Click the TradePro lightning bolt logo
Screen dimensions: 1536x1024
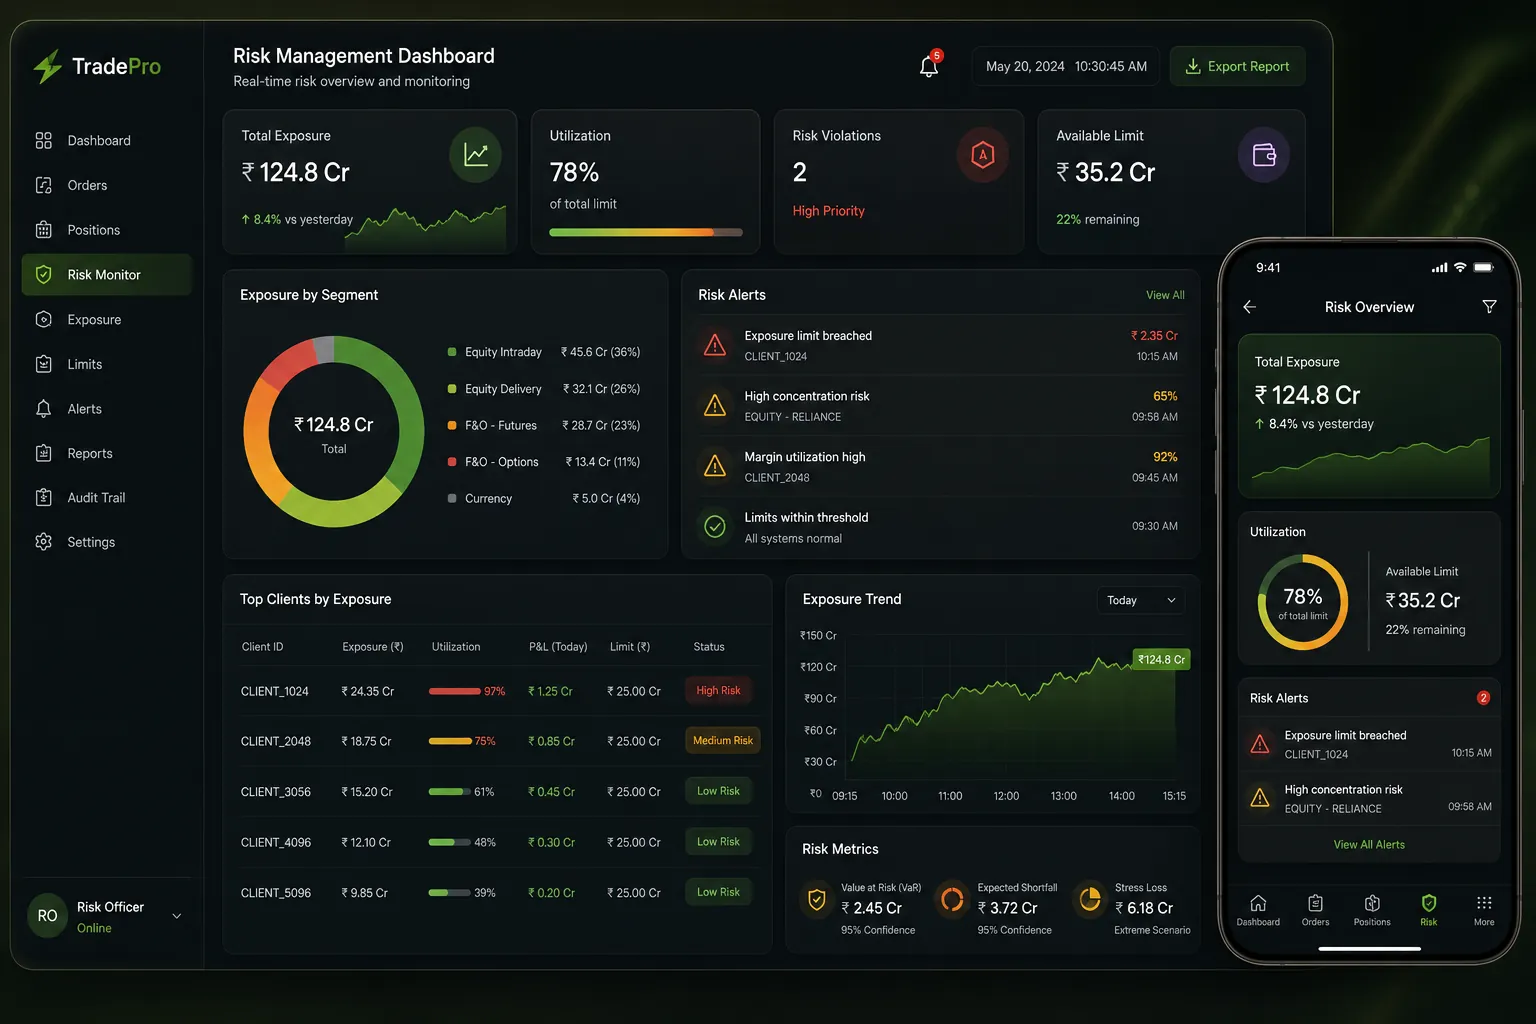pos(47,66)
